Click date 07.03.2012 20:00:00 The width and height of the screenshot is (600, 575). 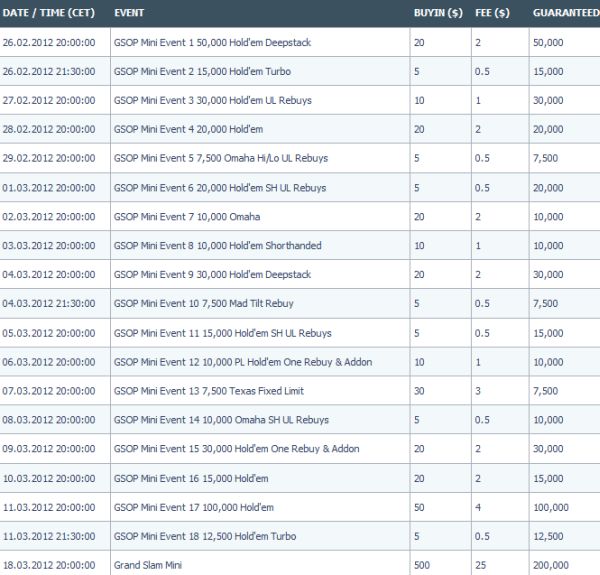[49, 391]
